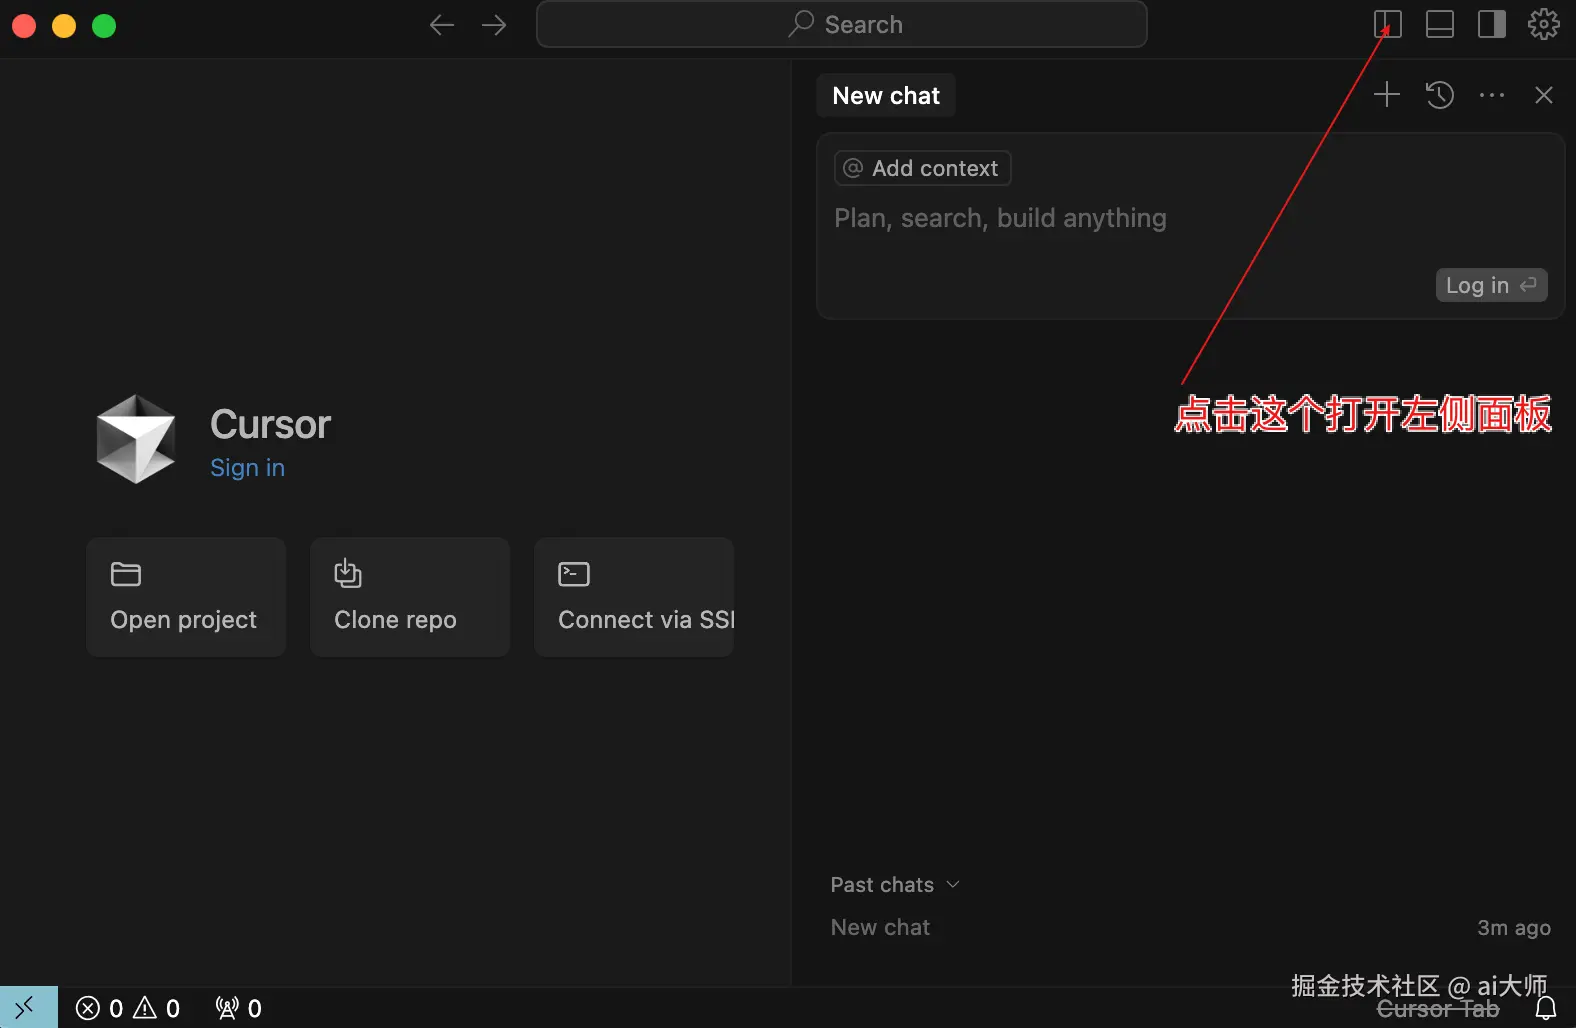
Task: Close the chat panel
Action: pyautogui.click(x=1544, y=95)
